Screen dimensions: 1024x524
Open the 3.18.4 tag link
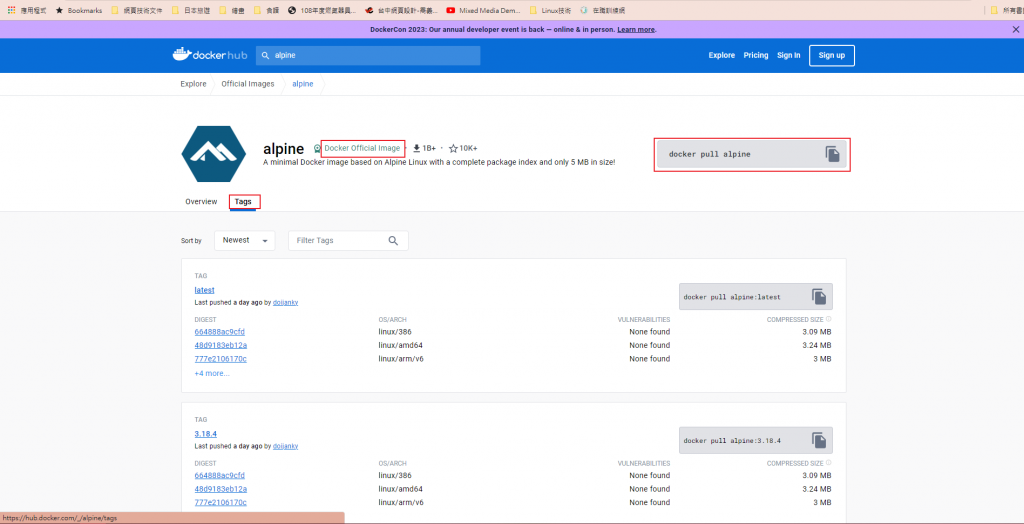click(206, 434)
